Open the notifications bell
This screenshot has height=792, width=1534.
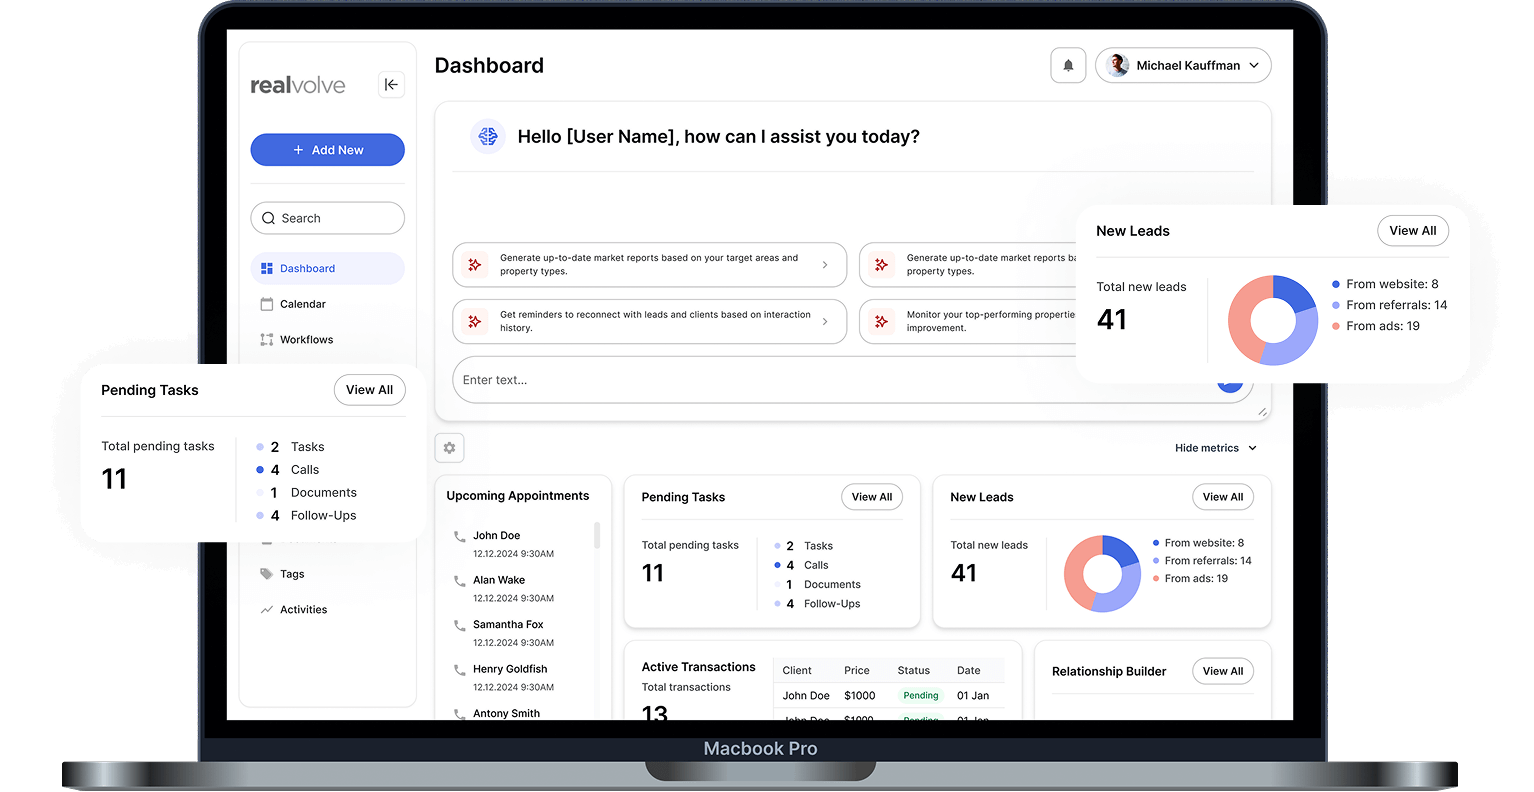(1068, 64)
